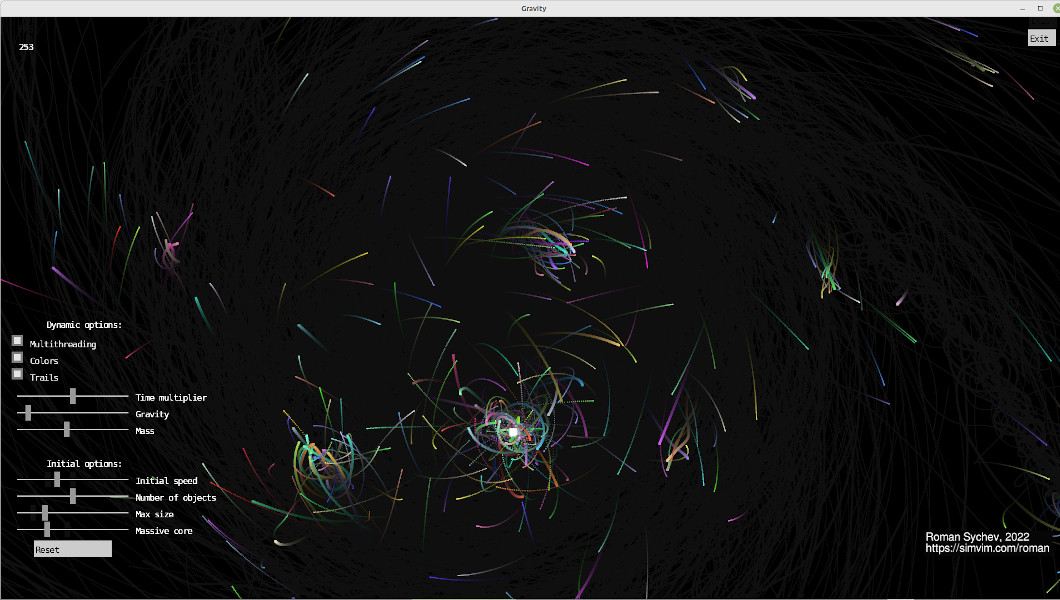Click the Max size slider handle
The image size is (1060, 600).
click(x=45, y=513)
